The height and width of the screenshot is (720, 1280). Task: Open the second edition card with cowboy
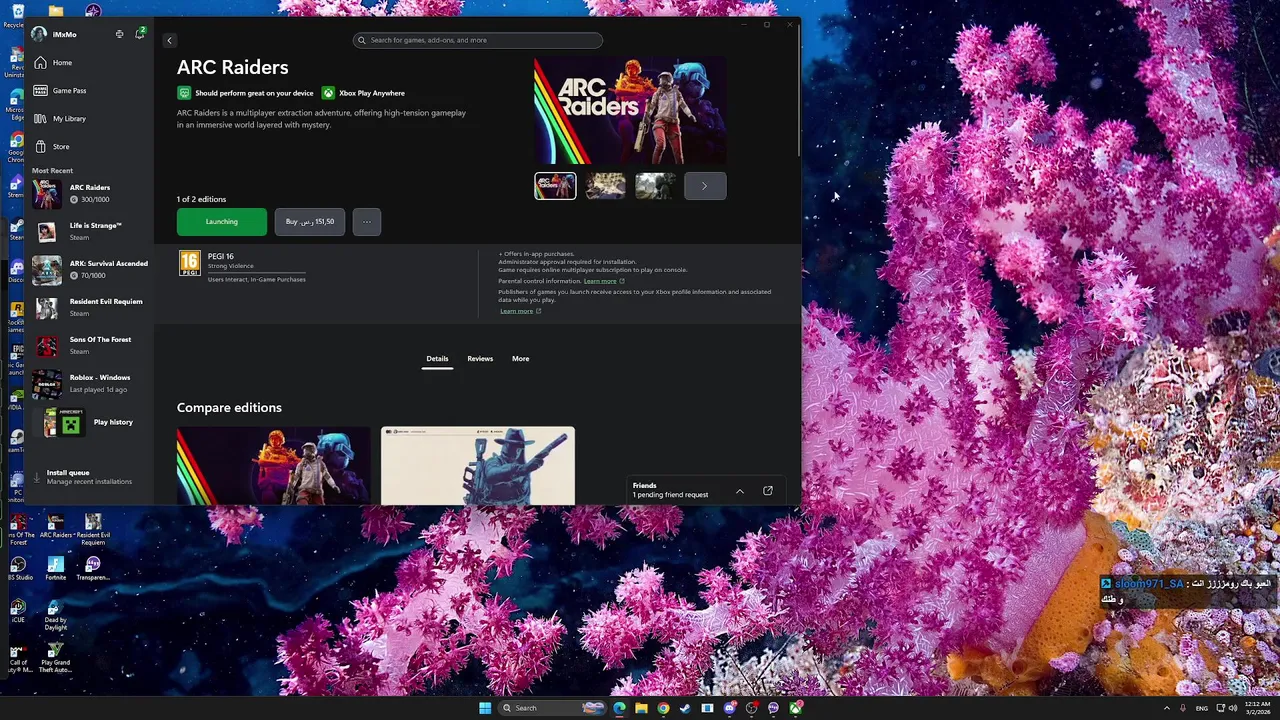coord(478,466)
